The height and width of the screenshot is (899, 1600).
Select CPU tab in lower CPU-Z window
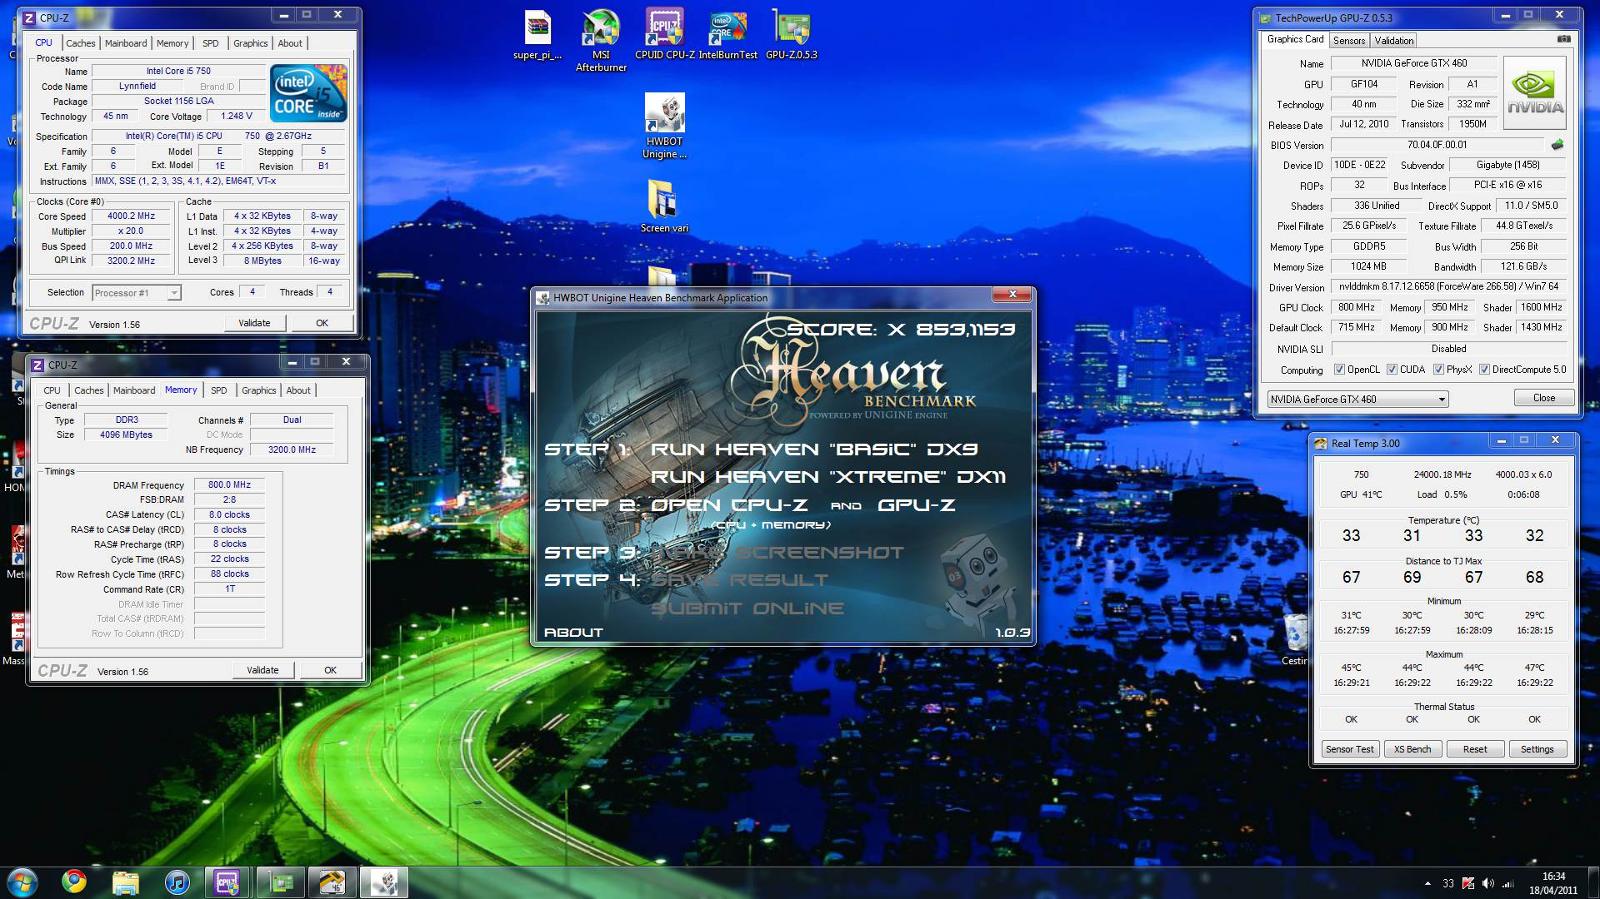click(52, 390)
